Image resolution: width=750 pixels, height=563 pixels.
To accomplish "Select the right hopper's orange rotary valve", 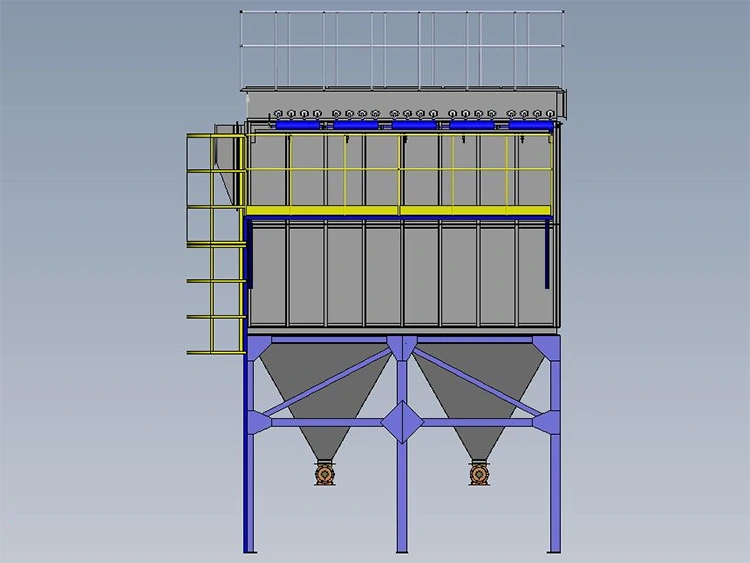I will click(479, 474).
